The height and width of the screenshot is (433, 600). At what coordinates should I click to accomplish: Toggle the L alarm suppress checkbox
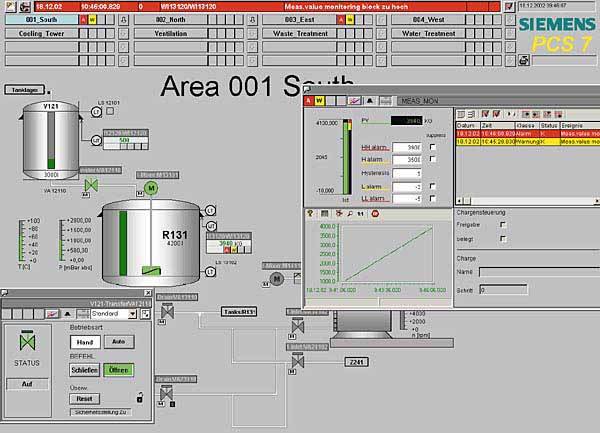pos(432,185)
